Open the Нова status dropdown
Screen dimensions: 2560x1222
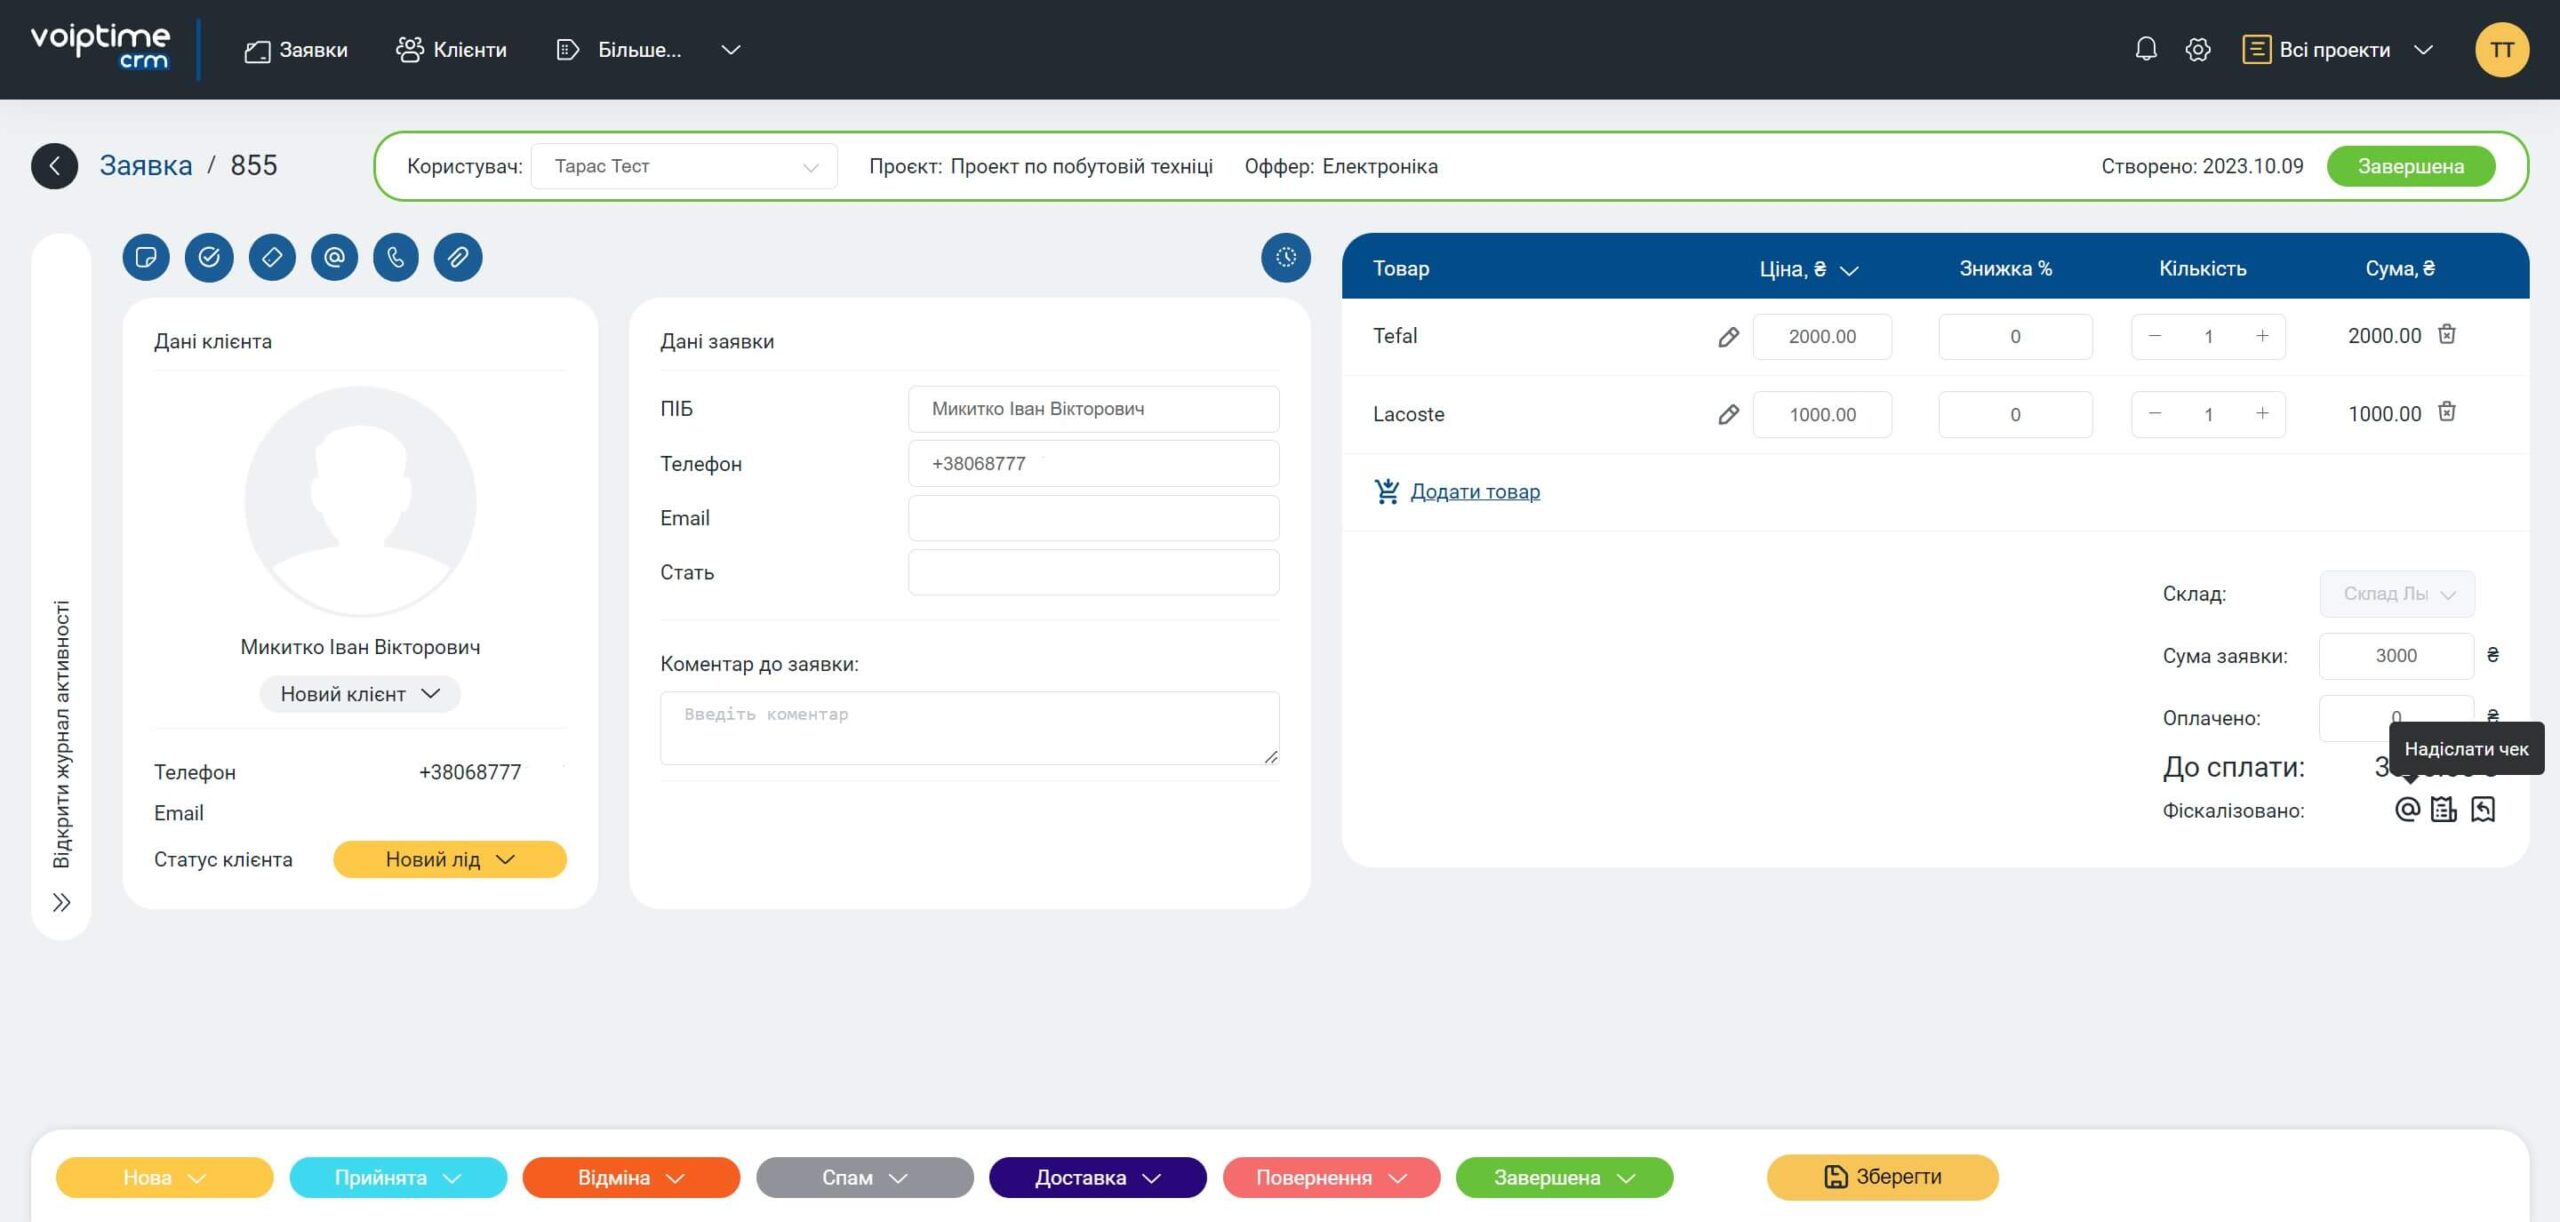(164, 1178)
